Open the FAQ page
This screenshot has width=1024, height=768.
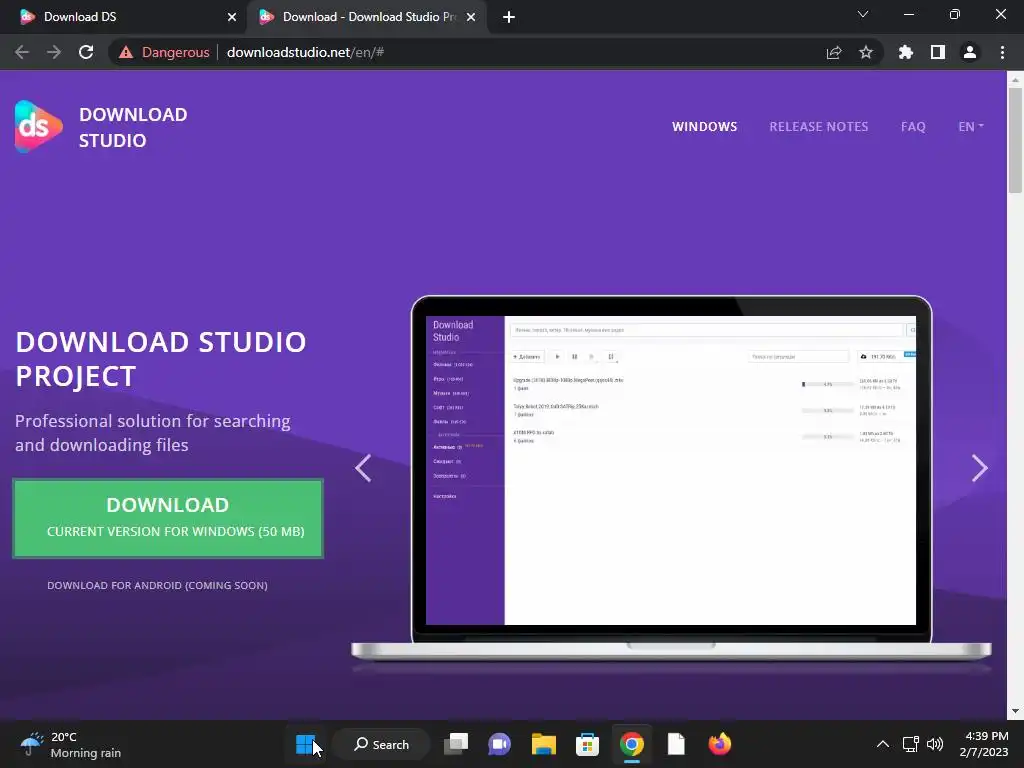[x=913, y=127]
